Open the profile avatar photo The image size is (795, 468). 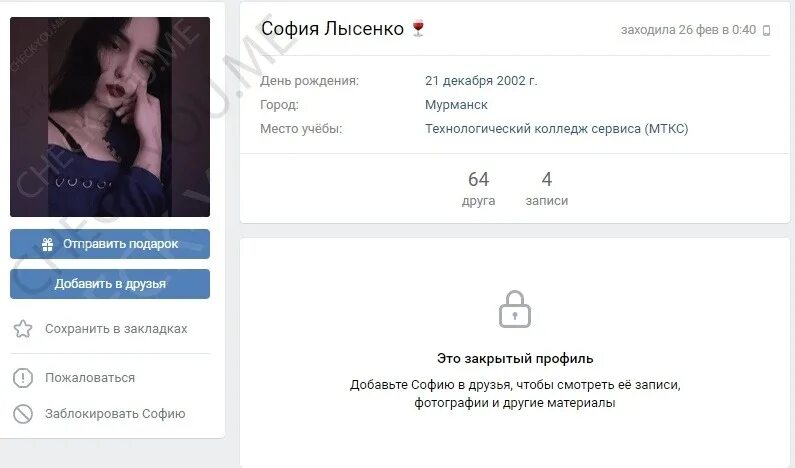pos(110,117)
